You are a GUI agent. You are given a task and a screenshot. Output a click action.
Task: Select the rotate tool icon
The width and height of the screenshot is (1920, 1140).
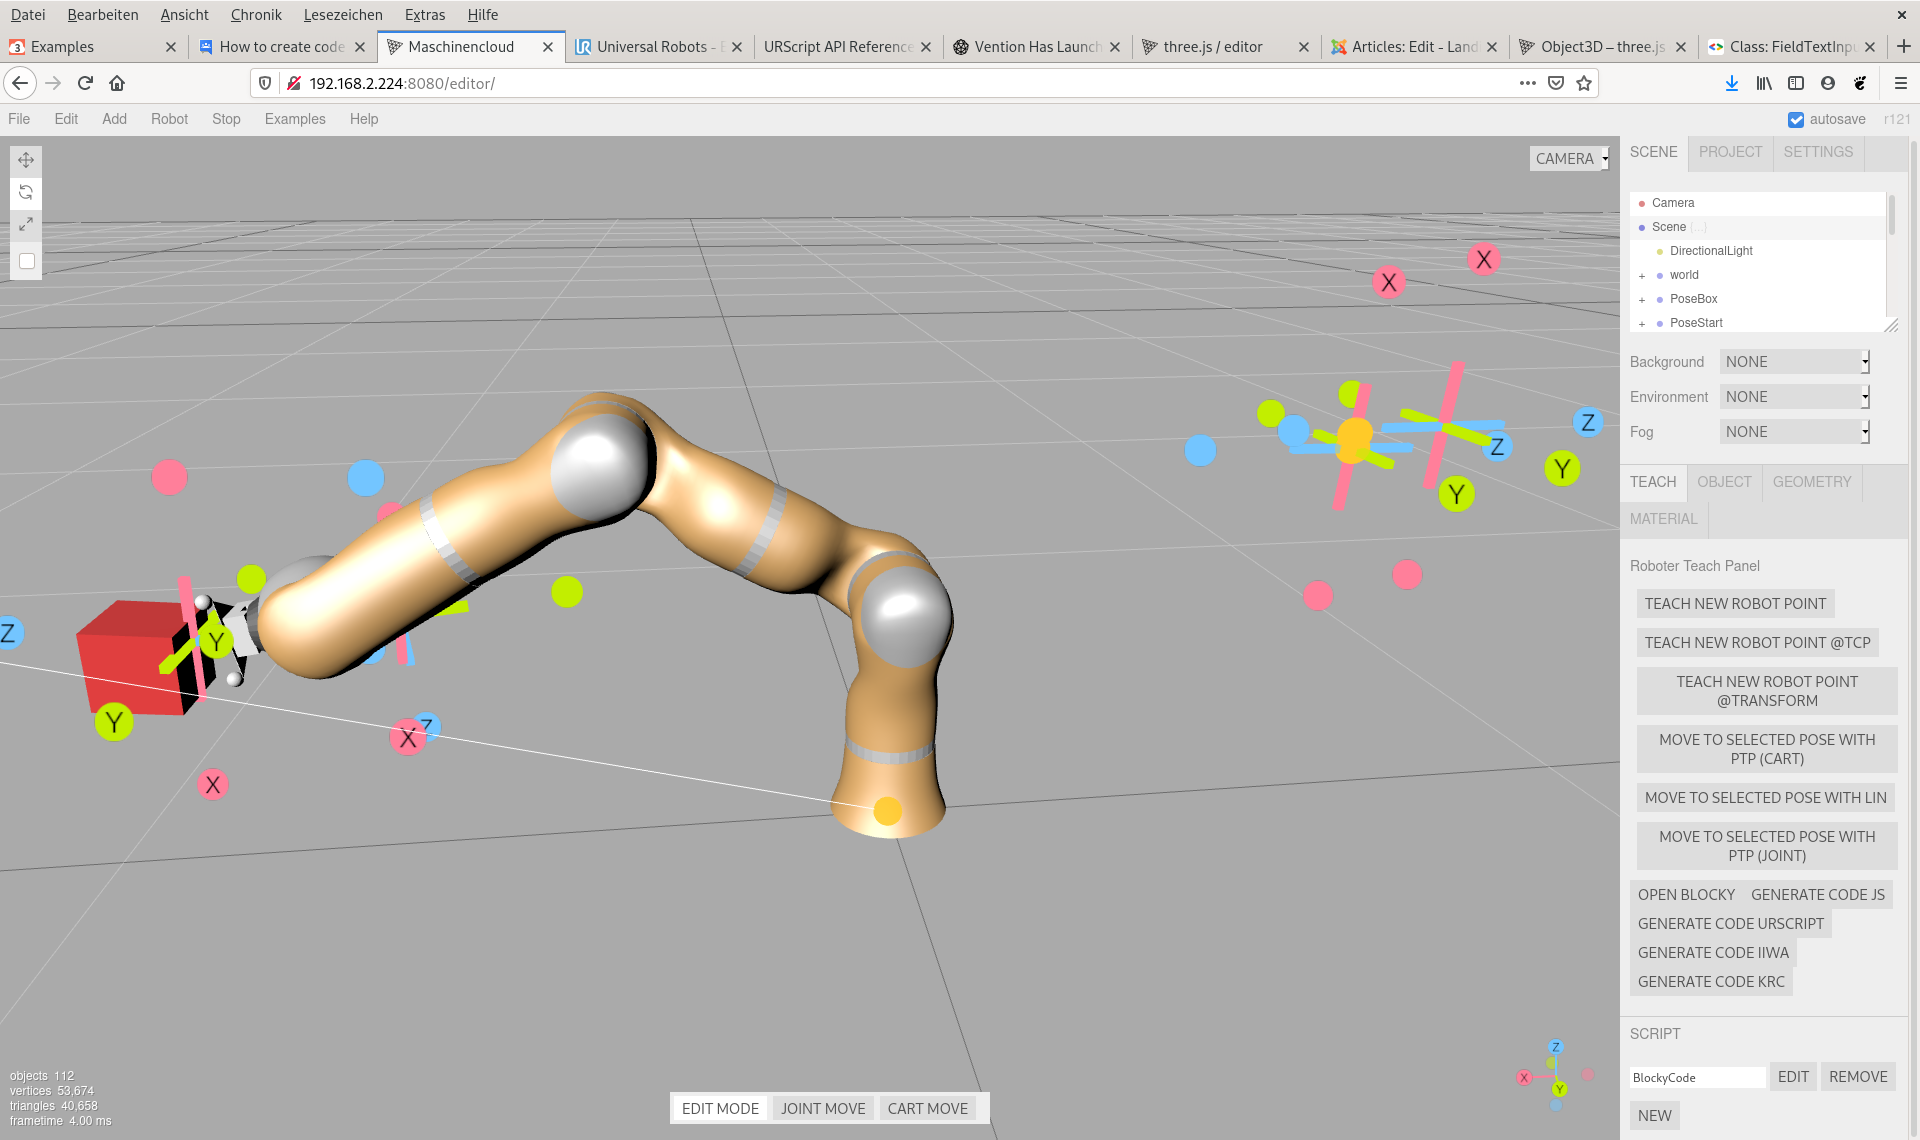pos(26,192)
